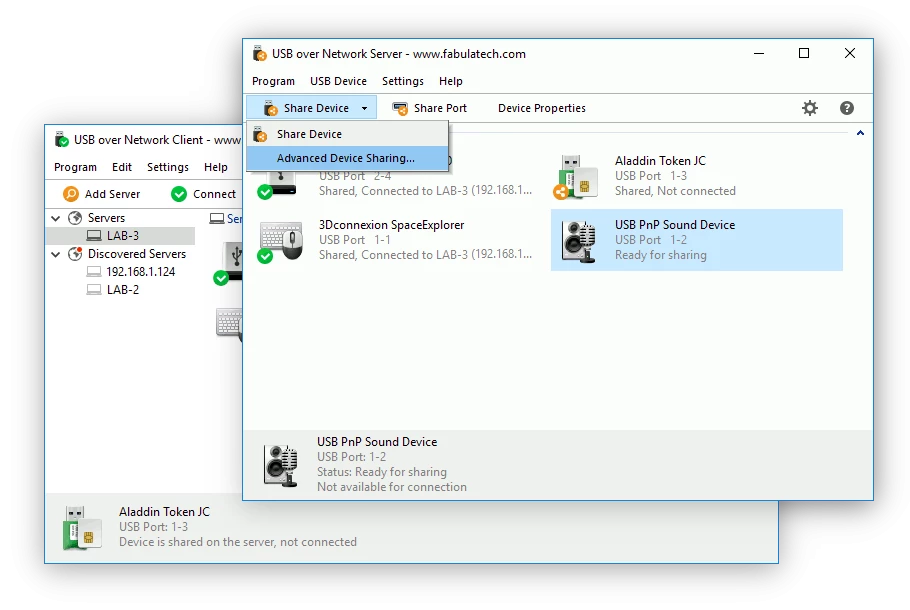
Task: Select LAB-2 discovered server
Action: coord(121,290)
